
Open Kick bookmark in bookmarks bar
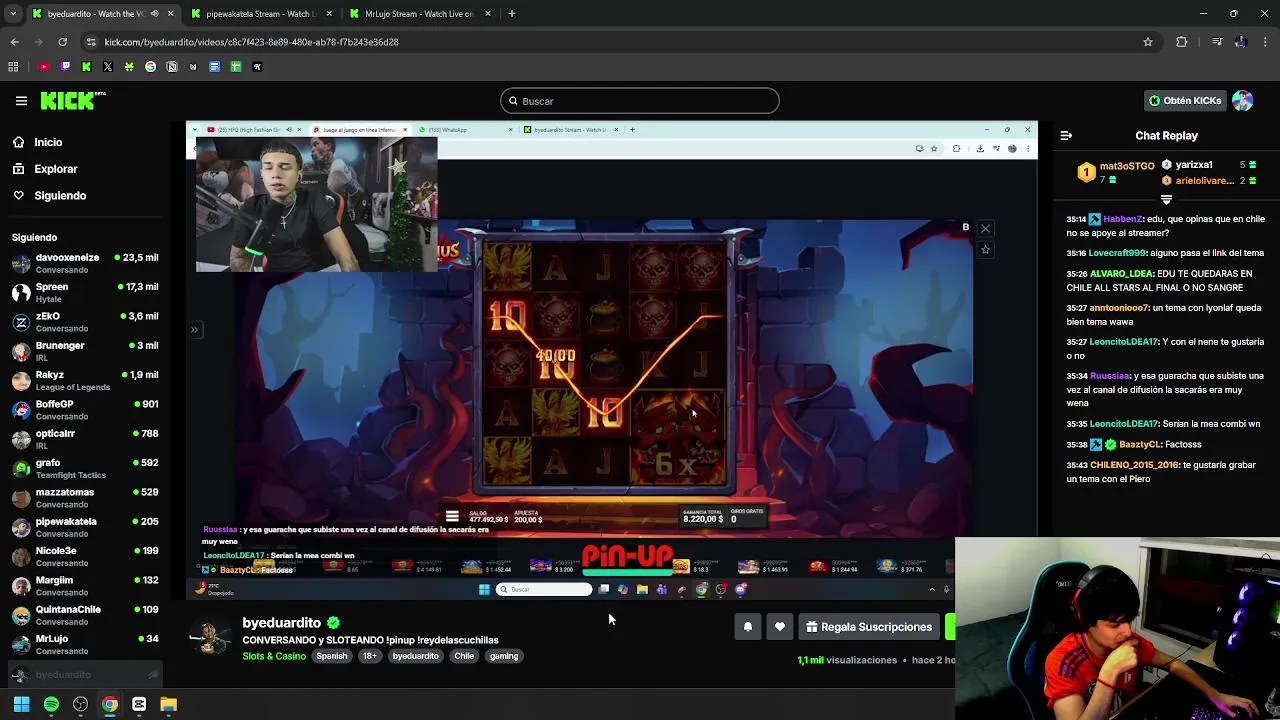(x=86, y=67)
